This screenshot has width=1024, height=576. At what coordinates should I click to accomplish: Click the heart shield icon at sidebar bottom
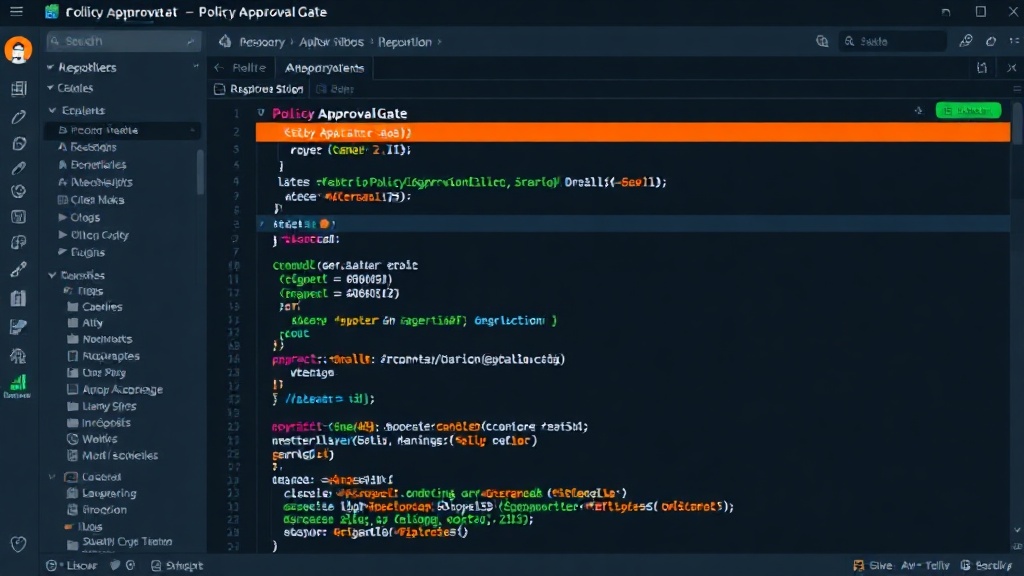click(18, 543)
